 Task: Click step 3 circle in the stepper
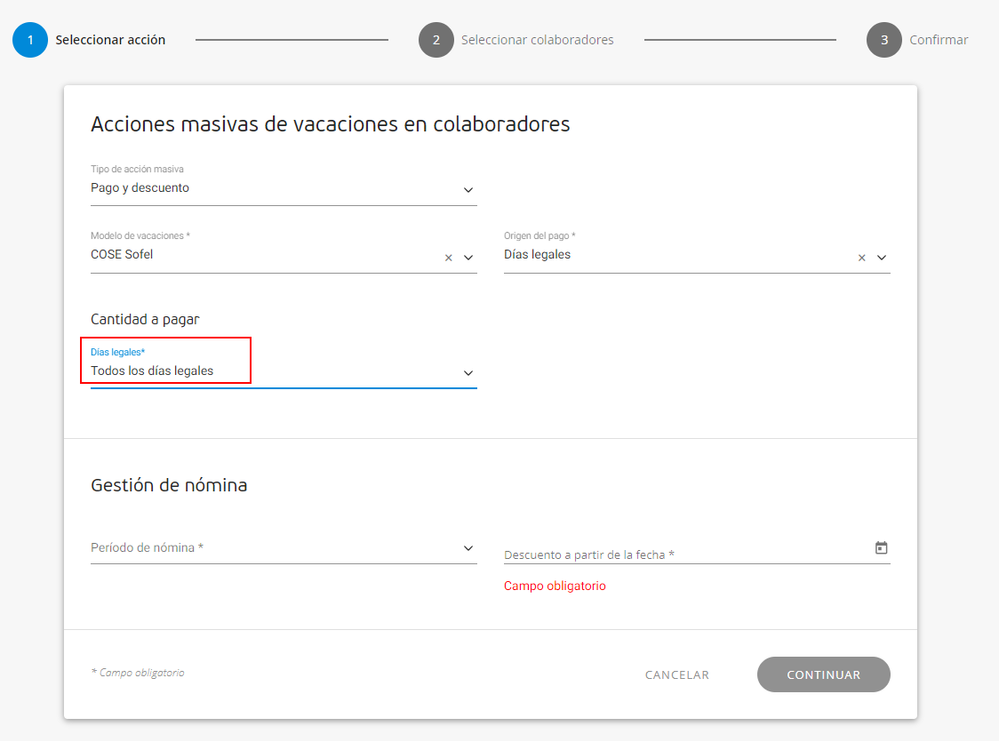[884, 40]
